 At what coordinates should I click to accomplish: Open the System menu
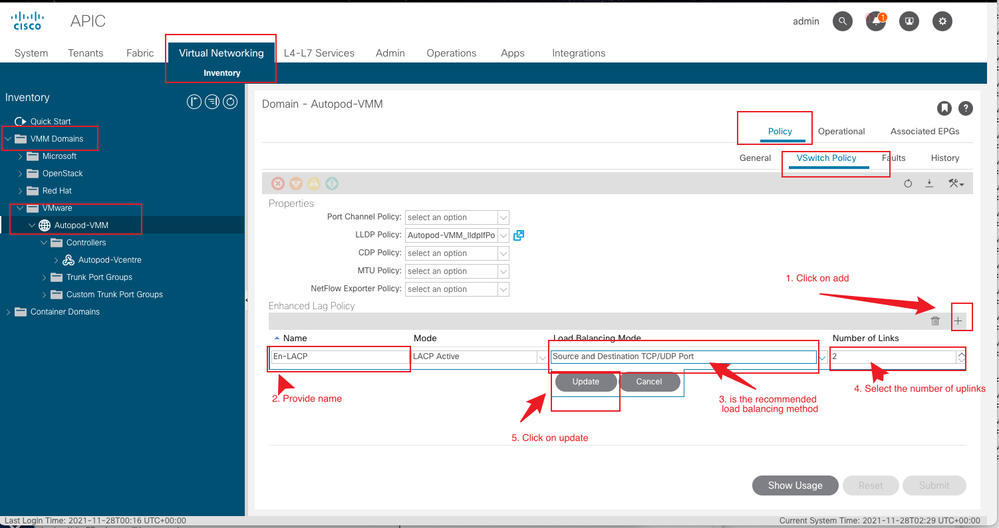[31, 53]
